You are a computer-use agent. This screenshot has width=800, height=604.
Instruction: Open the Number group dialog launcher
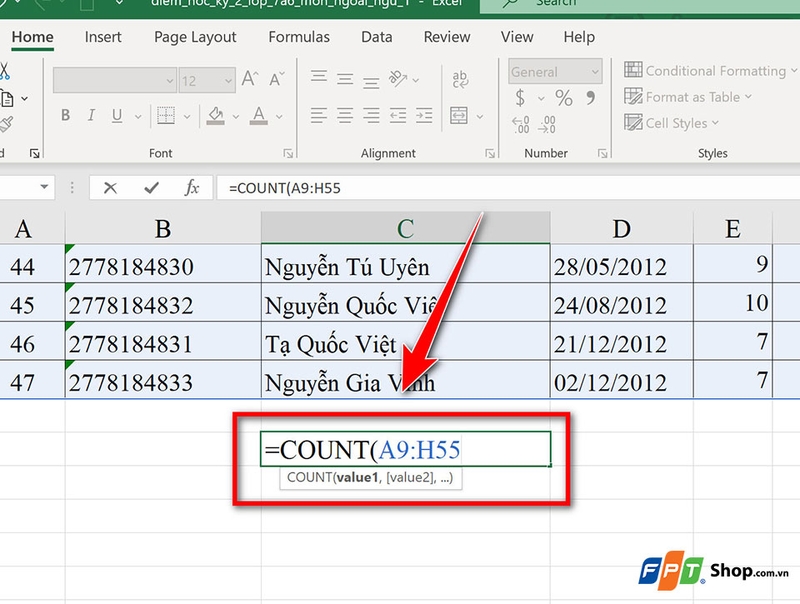[x=602, y=152]
